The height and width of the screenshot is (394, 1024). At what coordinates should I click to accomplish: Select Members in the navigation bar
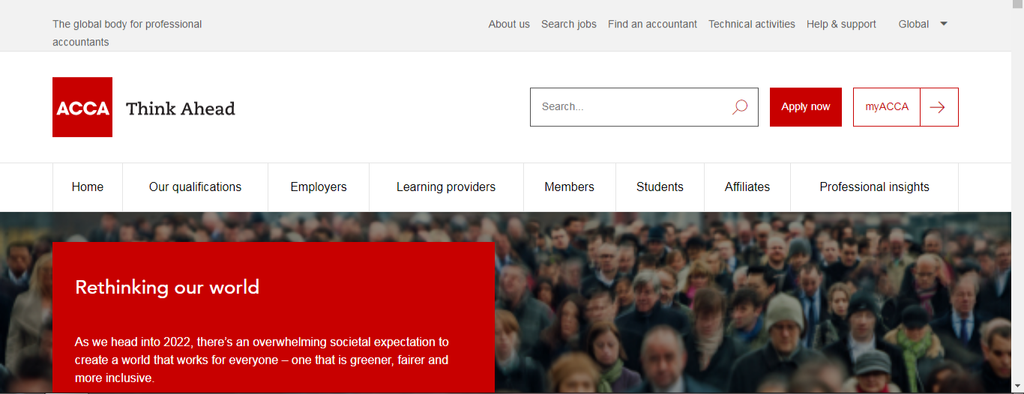point(569,187)
